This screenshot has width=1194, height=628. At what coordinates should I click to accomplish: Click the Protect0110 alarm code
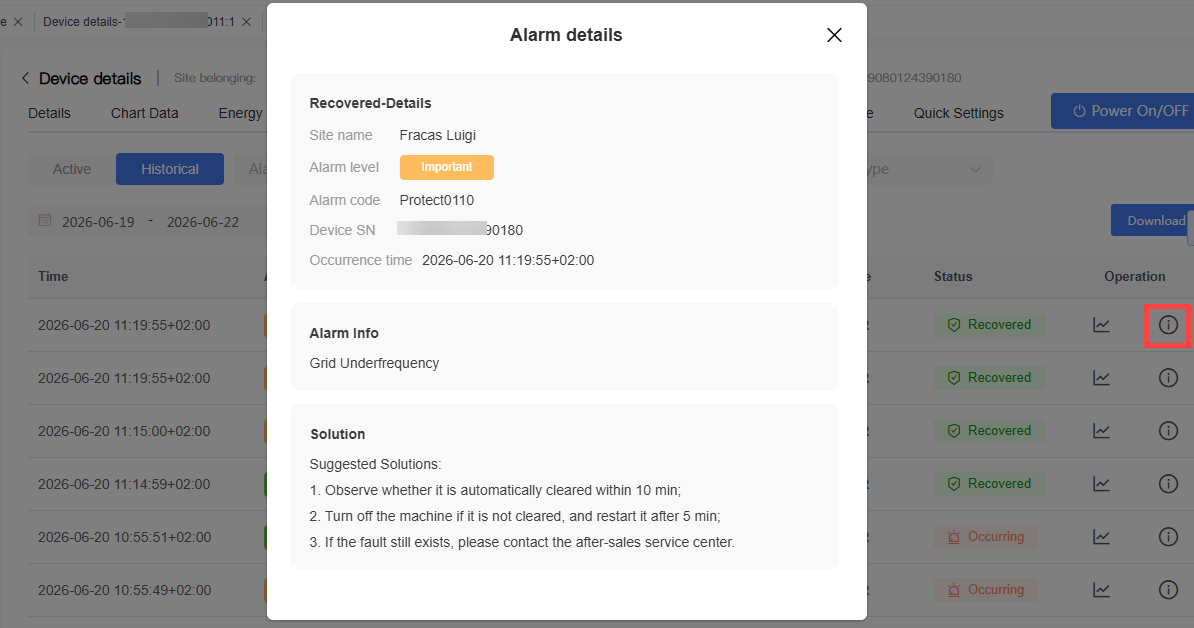click(436, 200)
